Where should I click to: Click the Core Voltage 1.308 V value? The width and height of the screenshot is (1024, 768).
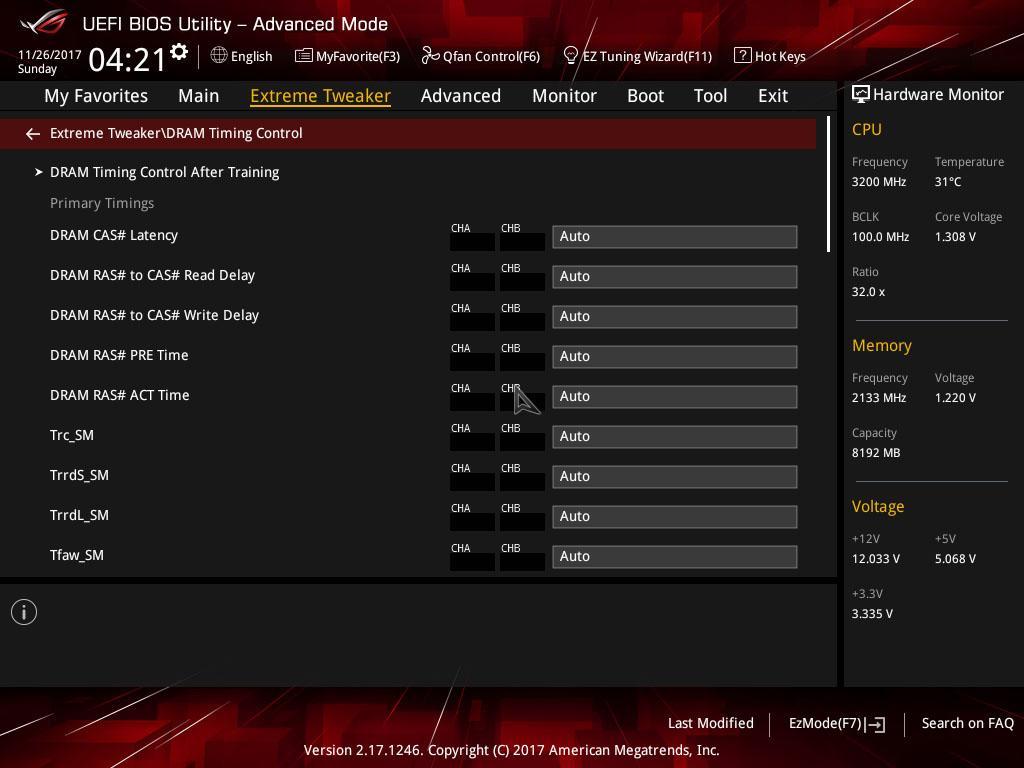(955, 236)
